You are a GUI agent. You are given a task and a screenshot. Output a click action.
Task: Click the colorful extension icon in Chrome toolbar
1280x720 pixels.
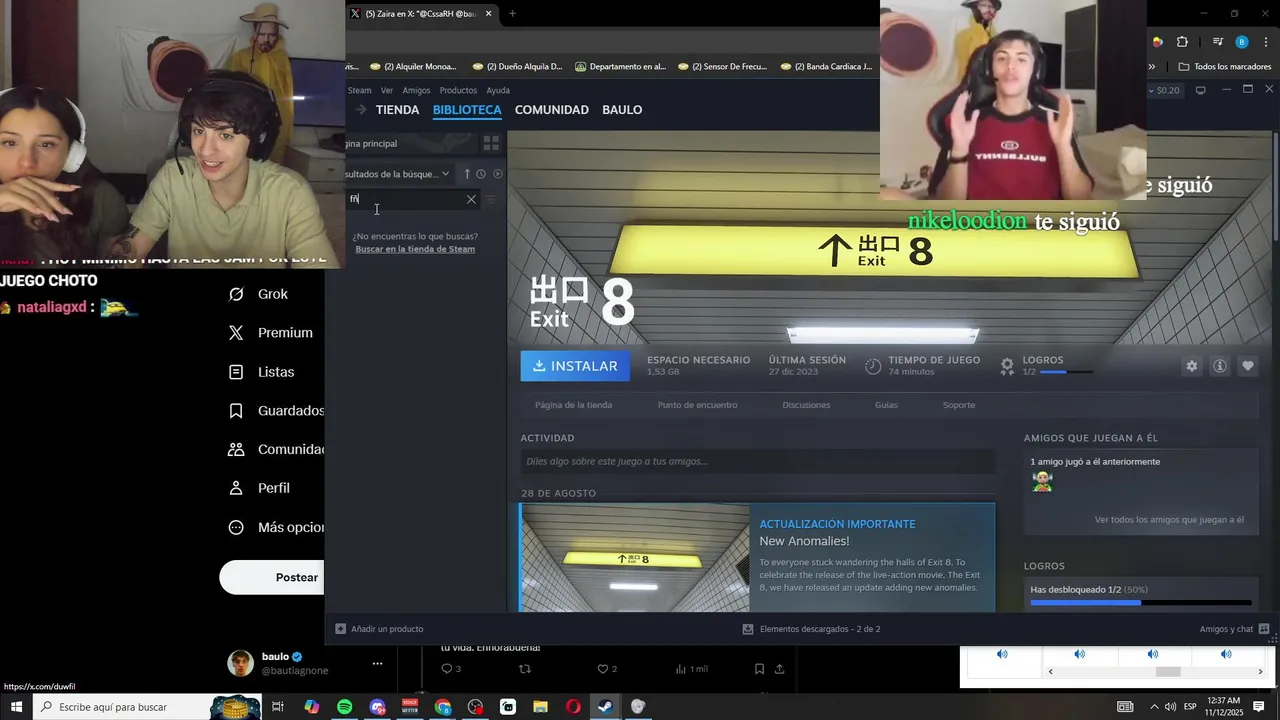coord(1157,42)
